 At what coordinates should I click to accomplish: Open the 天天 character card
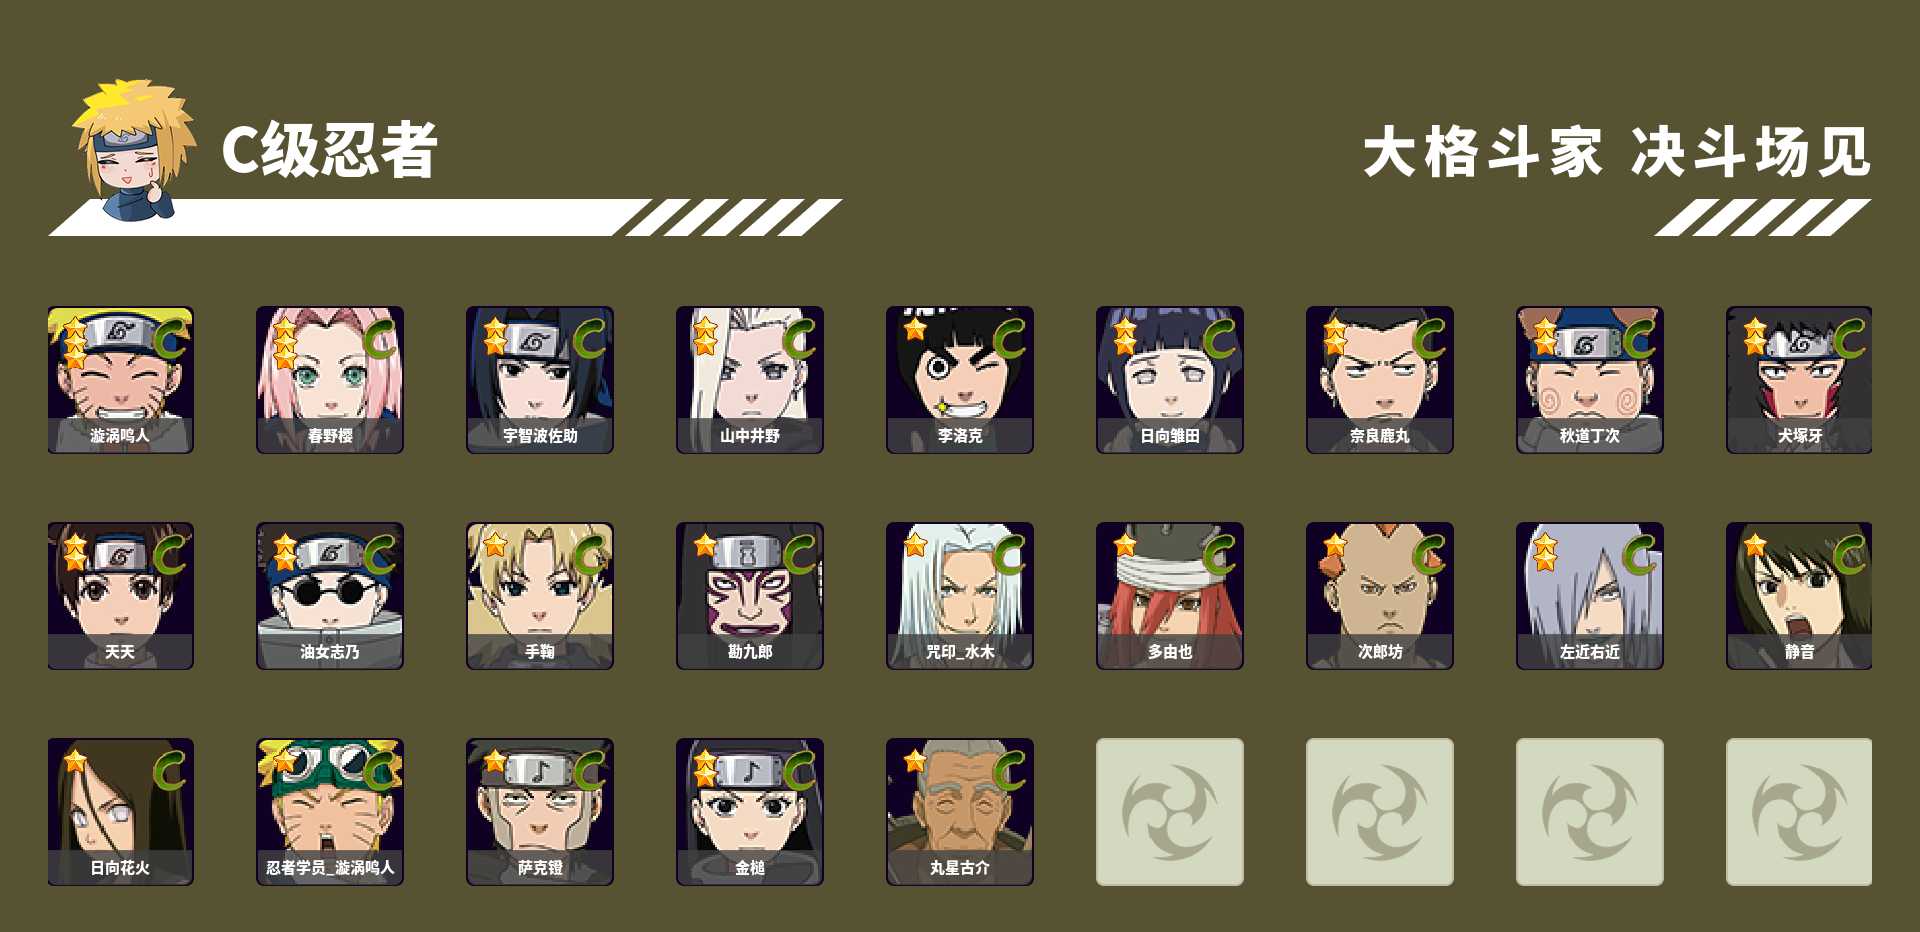pos(120,596)
